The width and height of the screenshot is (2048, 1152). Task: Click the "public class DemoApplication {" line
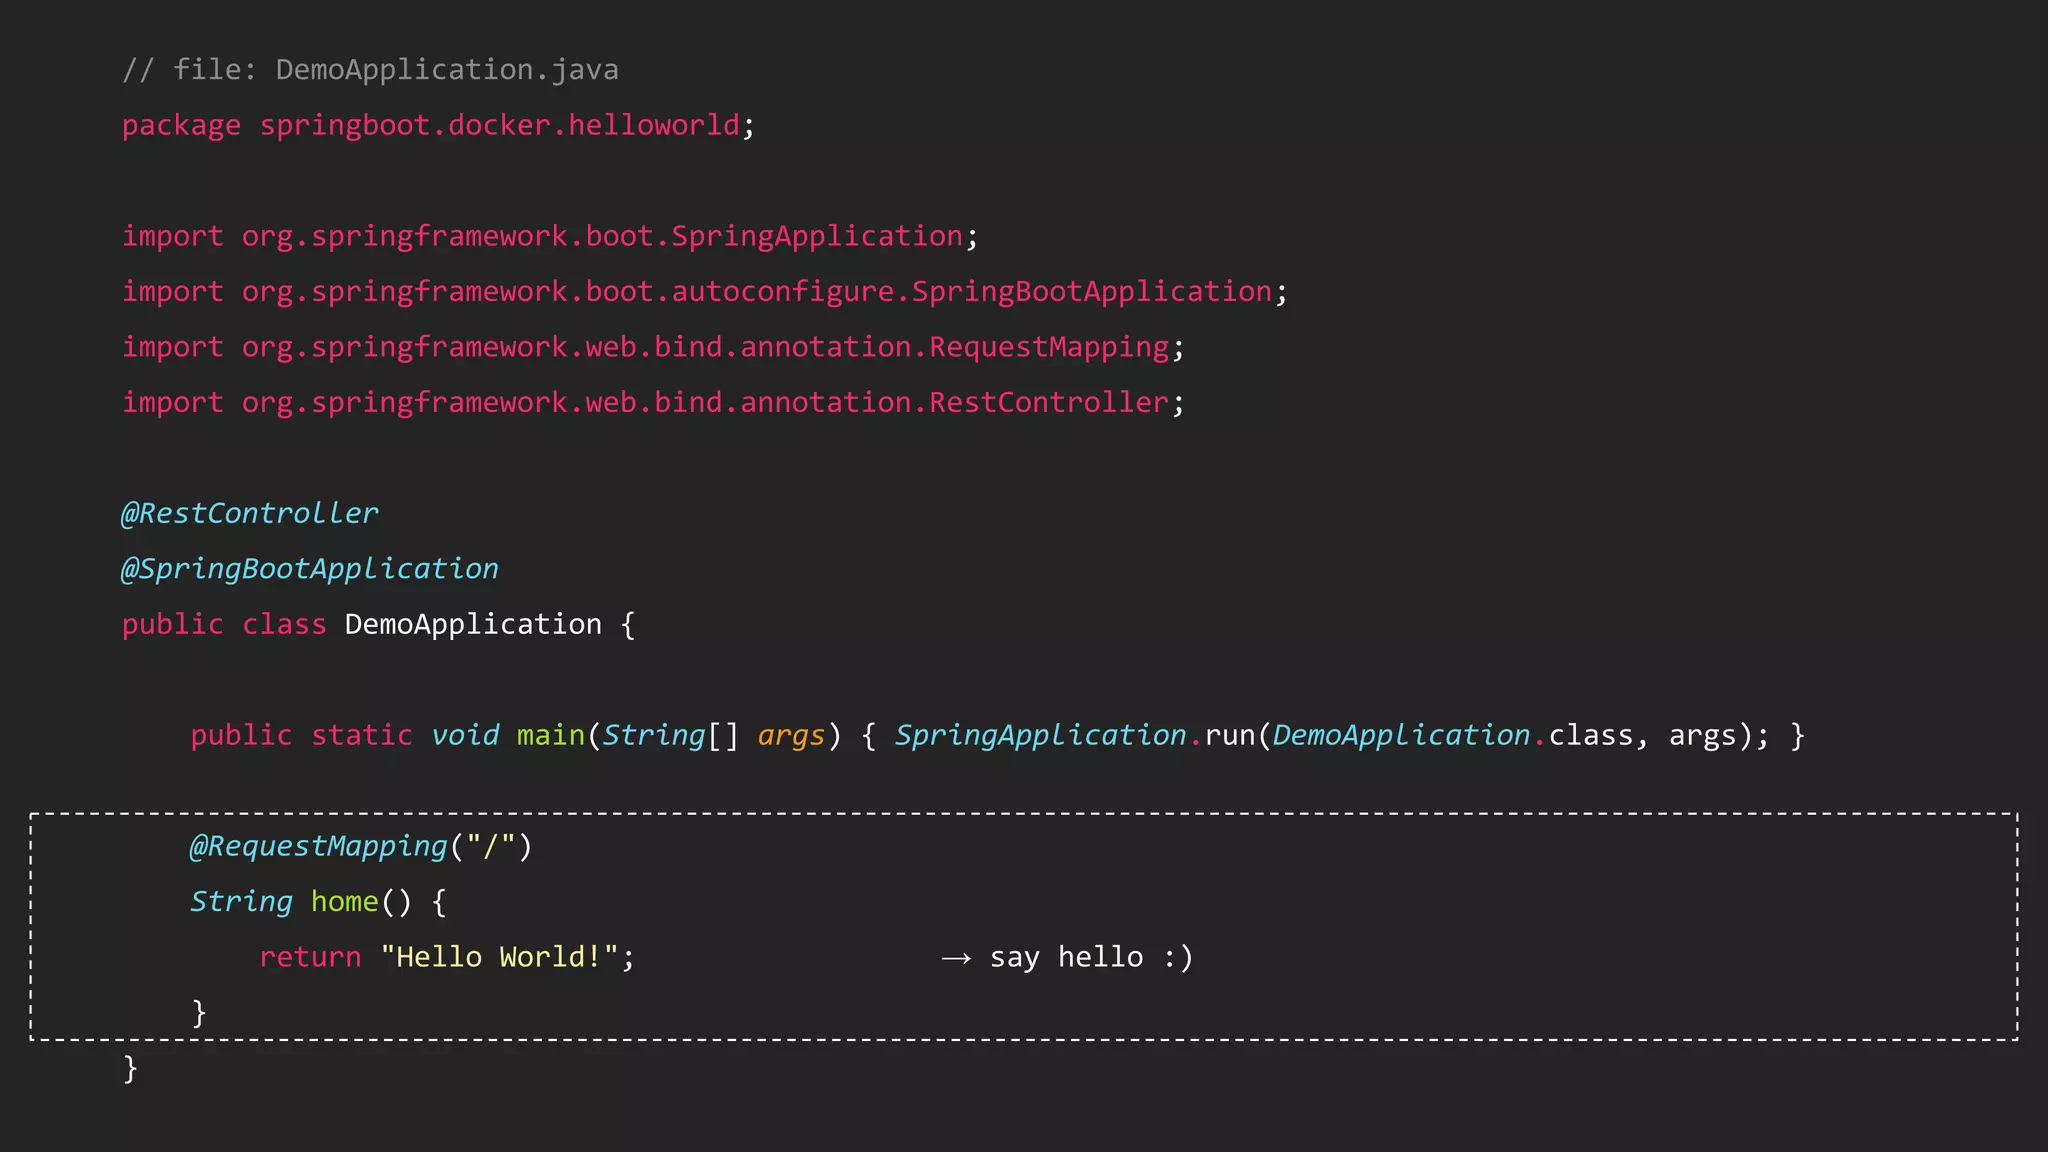[x=379, y=625]
